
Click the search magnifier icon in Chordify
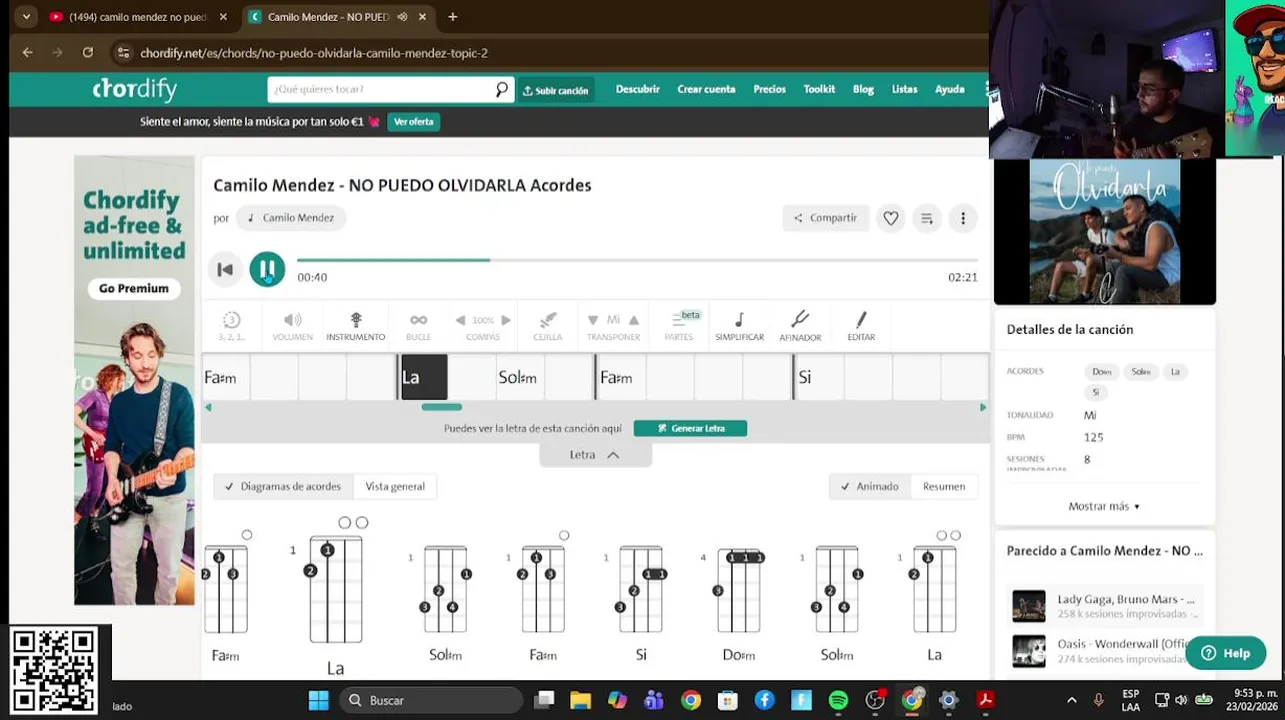point(501,89)
